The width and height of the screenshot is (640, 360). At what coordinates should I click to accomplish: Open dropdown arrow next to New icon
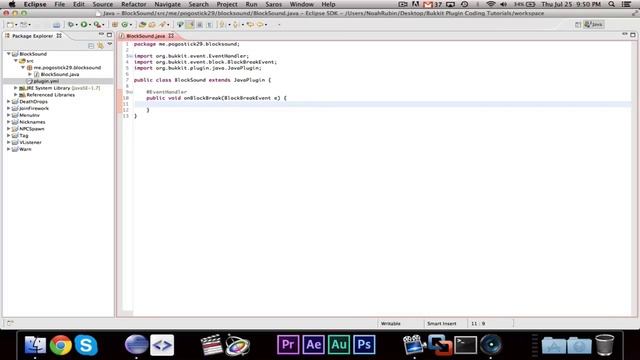point(16,25)
